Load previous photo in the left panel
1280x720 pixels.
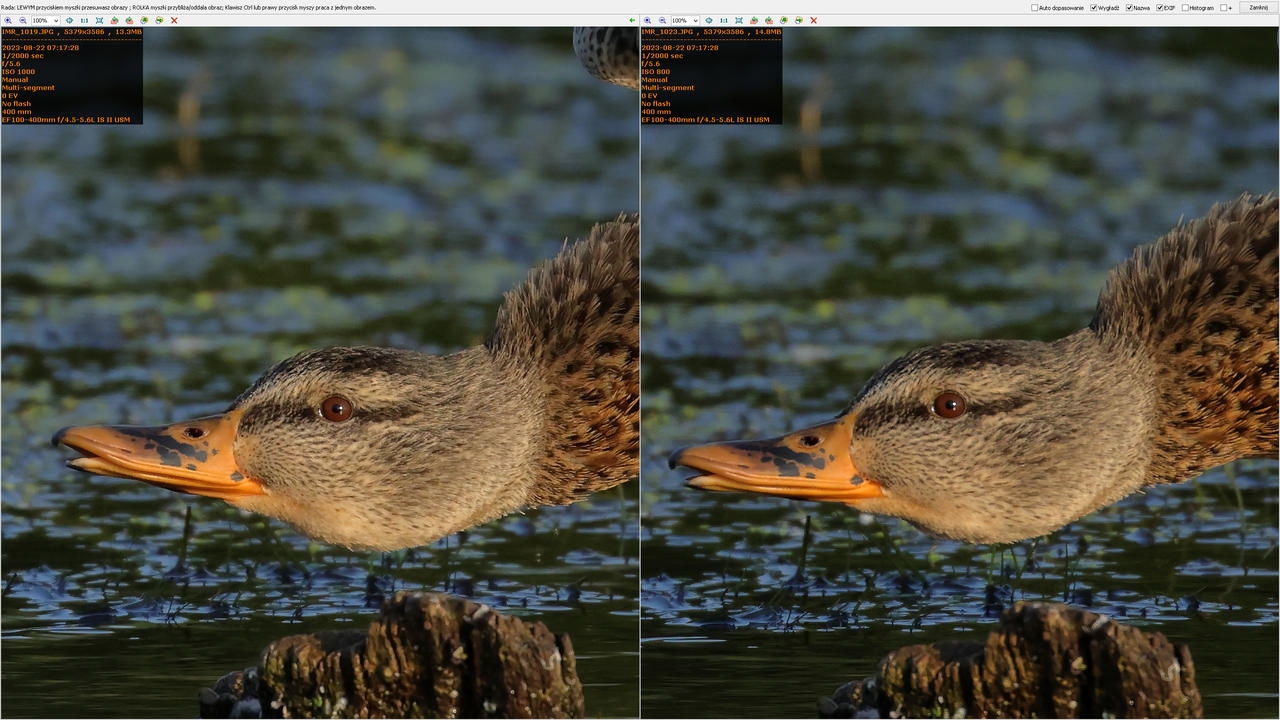[144, 20]
